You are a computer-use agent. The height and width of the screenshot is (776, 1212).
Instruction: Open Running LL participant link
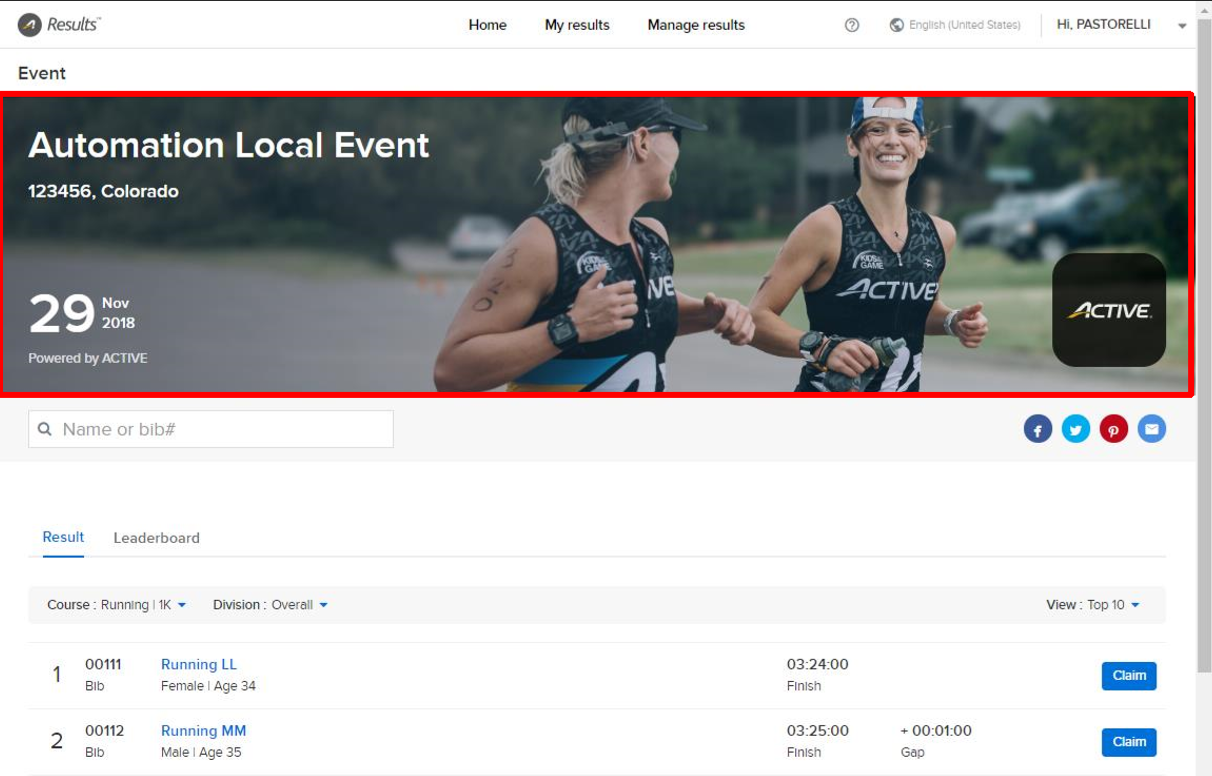(x=199, y=665)
